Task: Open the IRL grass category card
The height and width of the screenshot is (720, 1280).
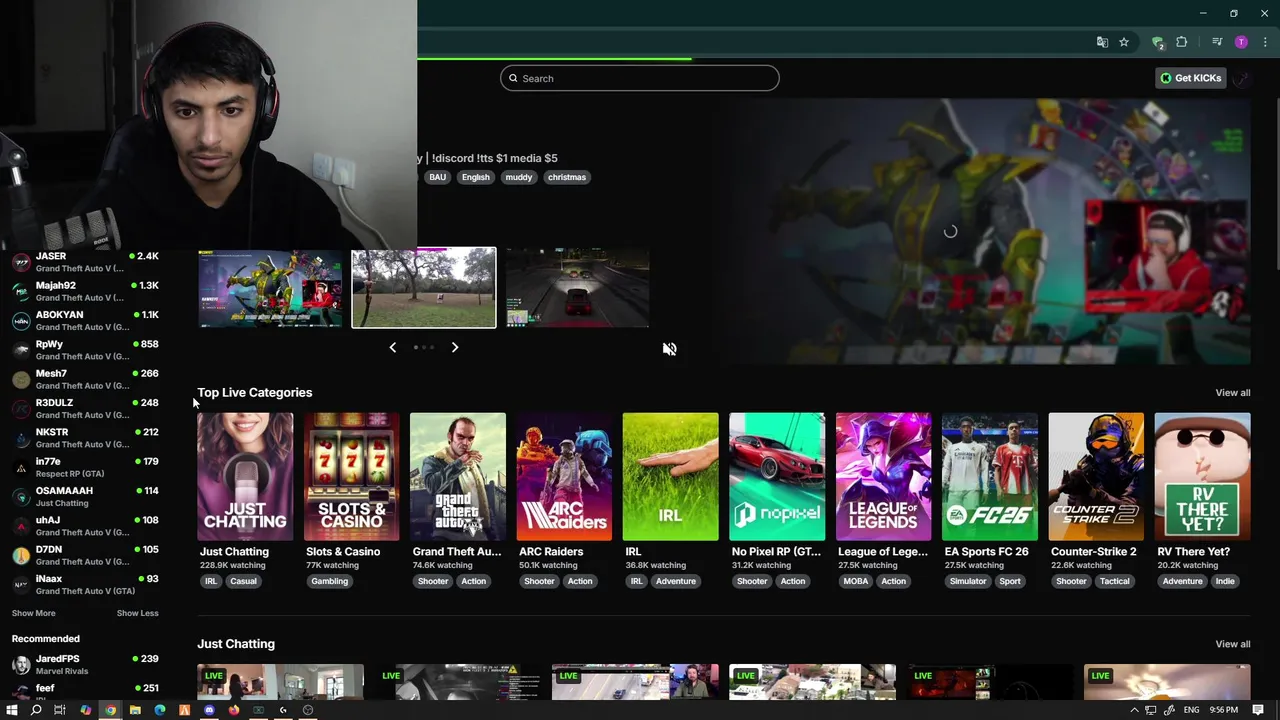Action: [670, 477]
